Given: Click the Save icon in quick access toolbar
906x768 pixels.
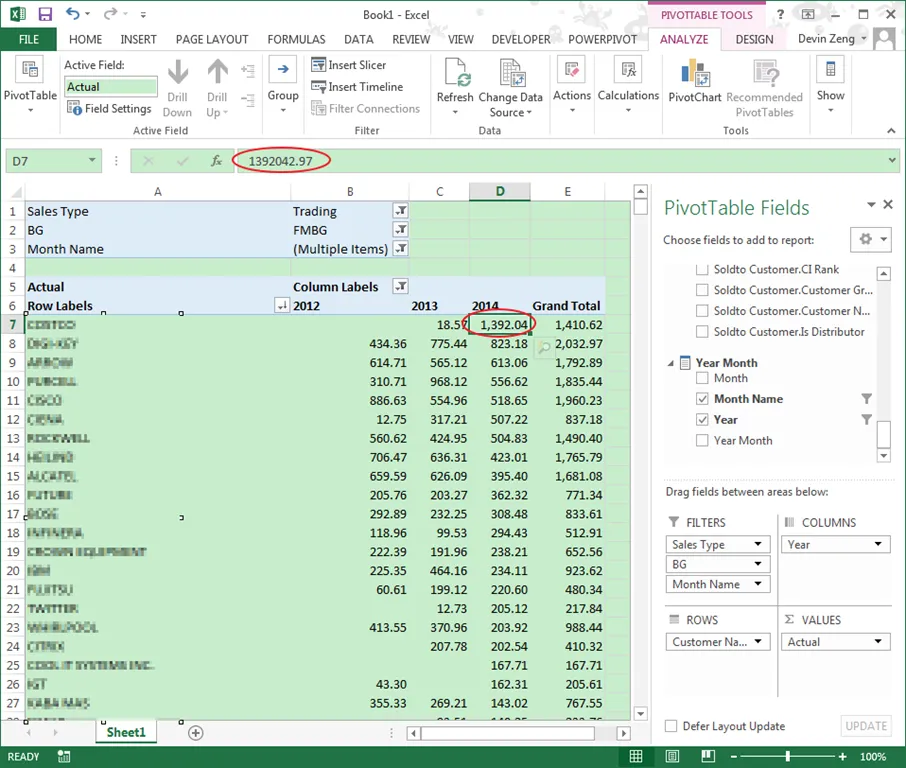Looking at the screenshot, I should point(45,14).
